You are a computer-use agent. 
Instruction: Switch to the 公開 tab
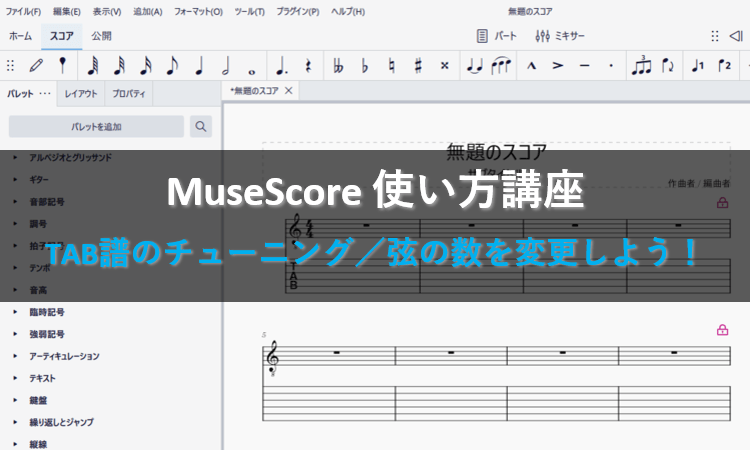coord(101,36)
